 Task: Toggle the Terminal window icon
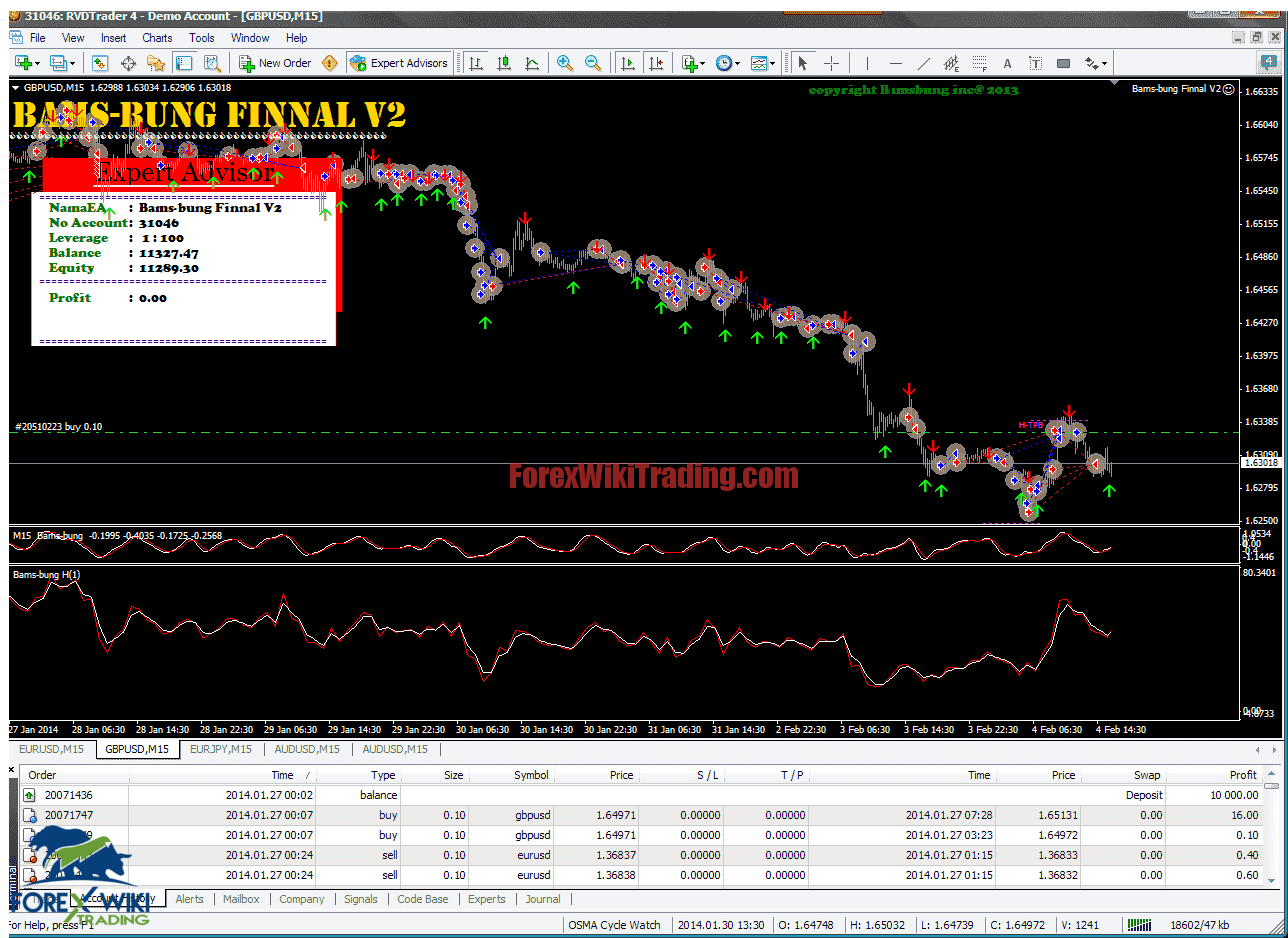click(x=184, y=63)
